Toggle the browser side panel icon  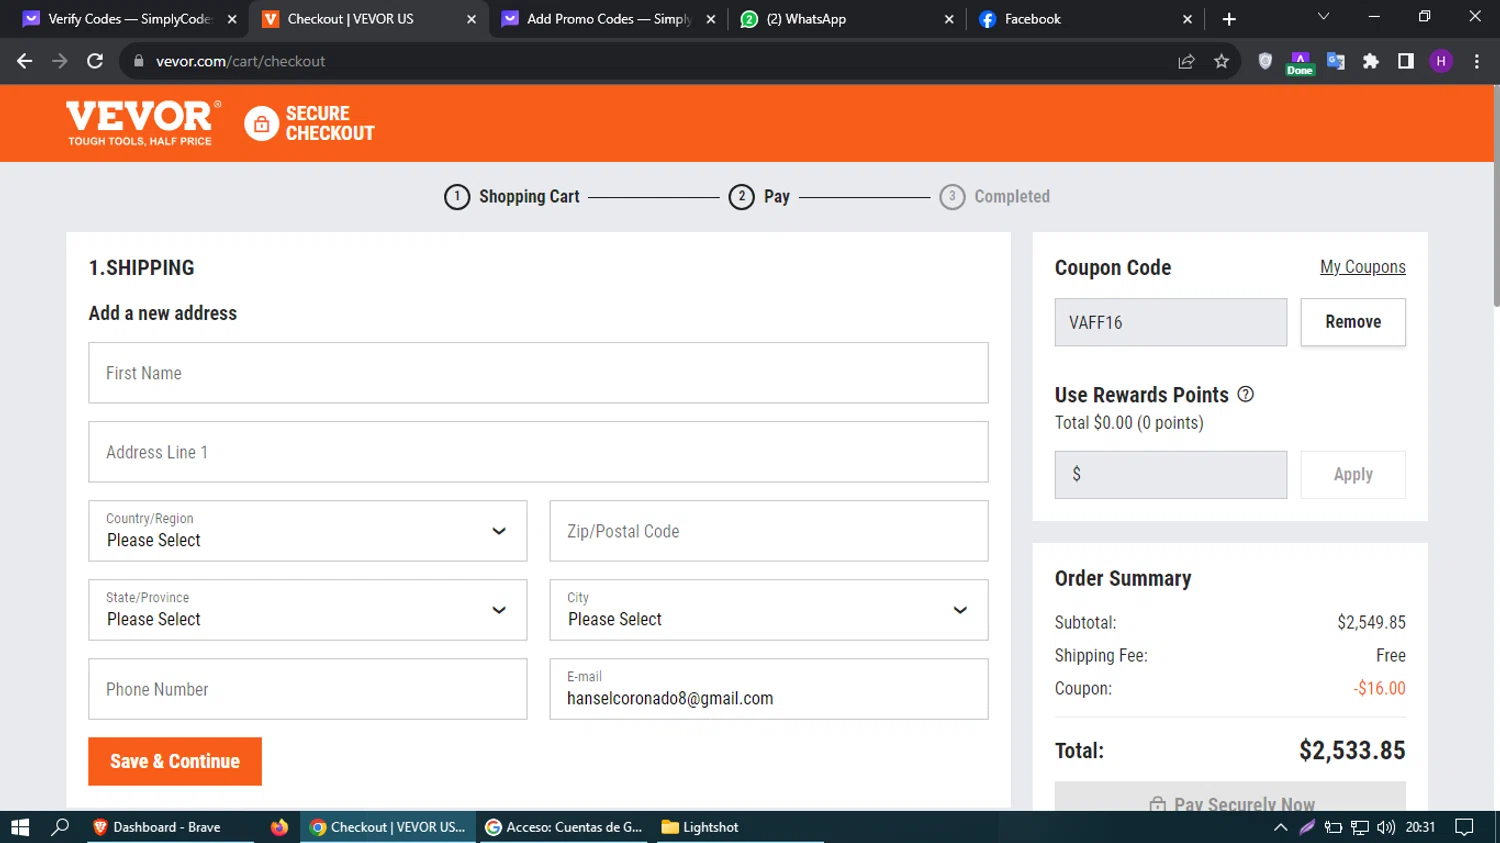pyautogui.click(x=1406, y=61)
